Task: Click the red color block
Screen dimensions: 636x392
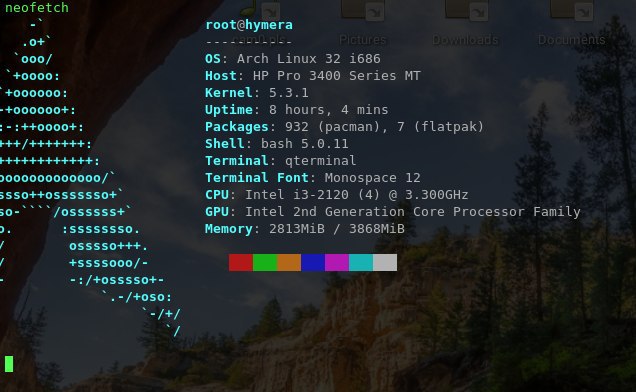Action: point(241,263)
